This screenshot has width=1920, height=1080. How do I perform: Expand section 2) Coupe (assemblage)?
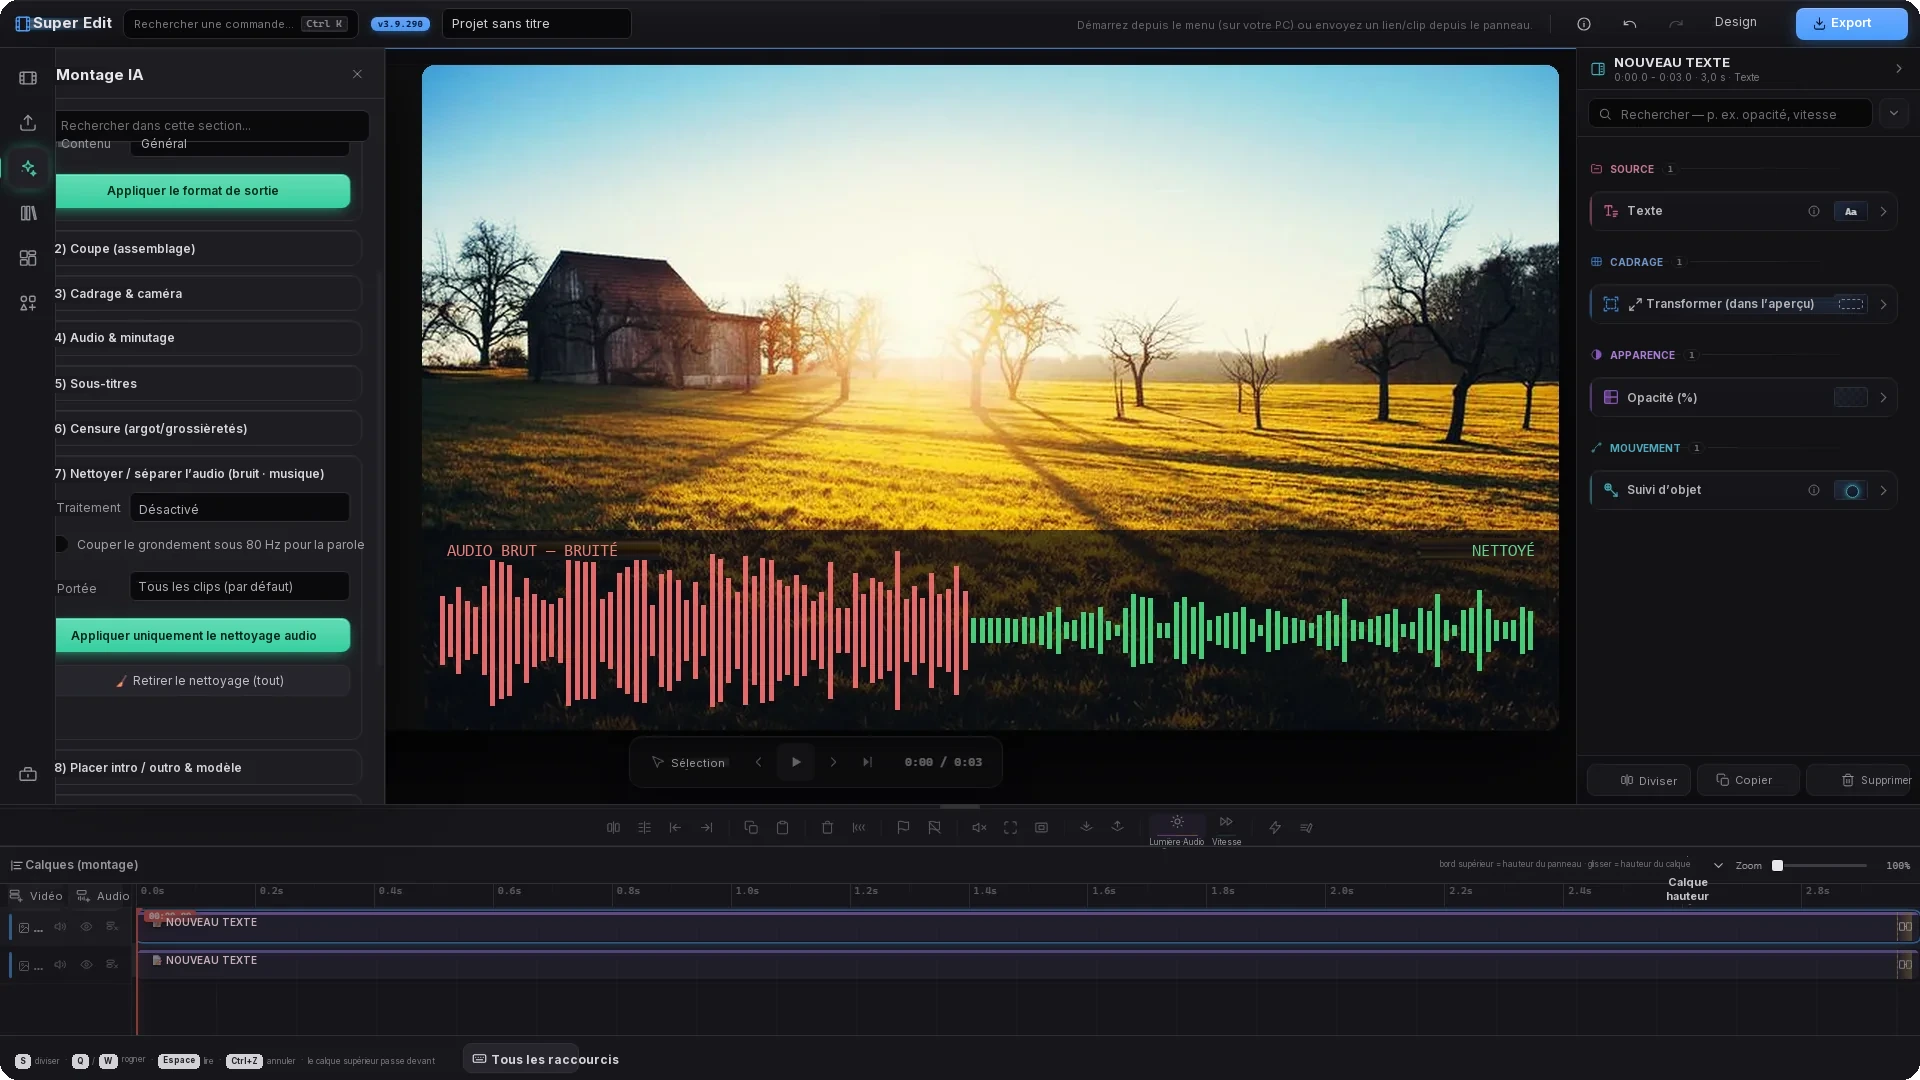(207, 249)
